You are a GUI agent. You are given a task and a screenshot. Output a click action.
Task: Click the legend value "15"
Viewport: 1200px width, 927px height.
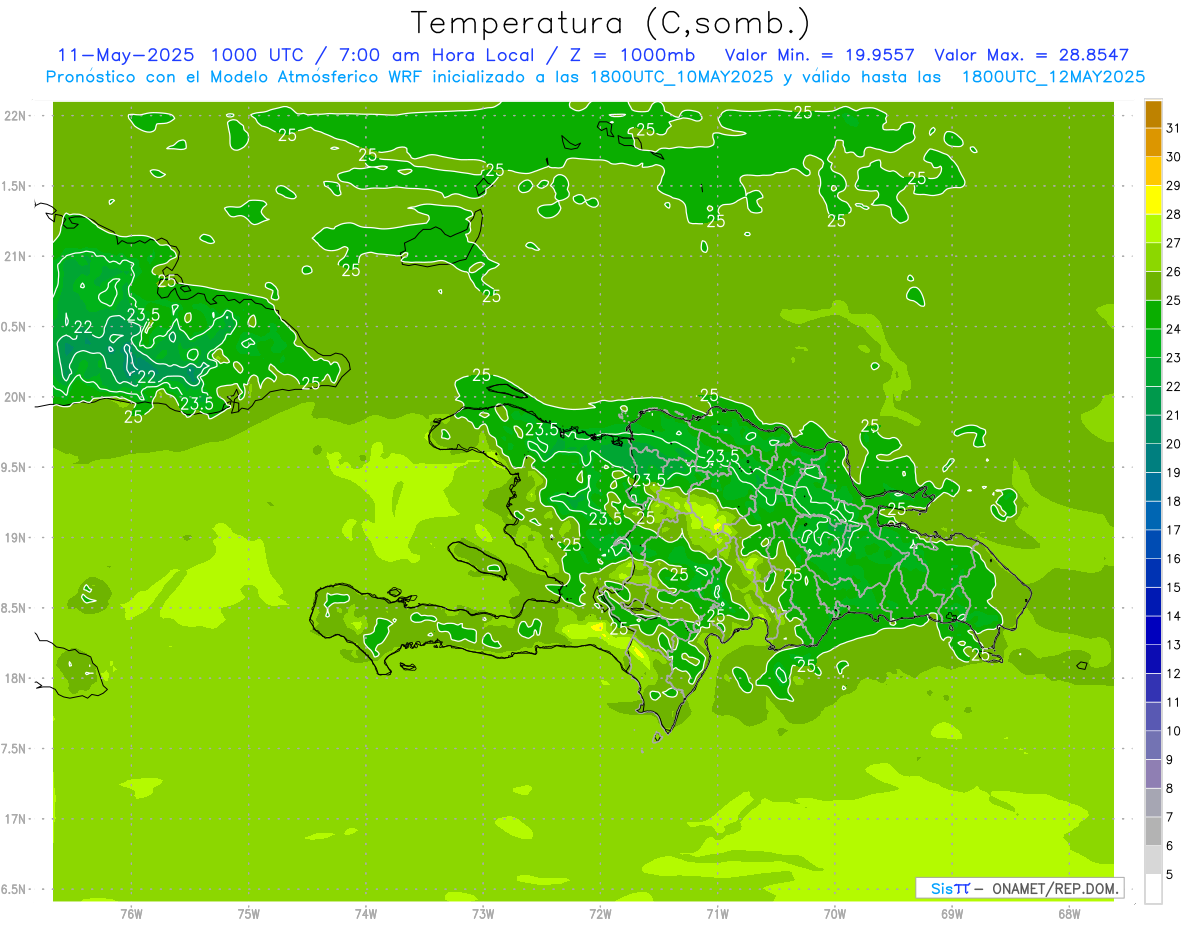point(1174,587)
